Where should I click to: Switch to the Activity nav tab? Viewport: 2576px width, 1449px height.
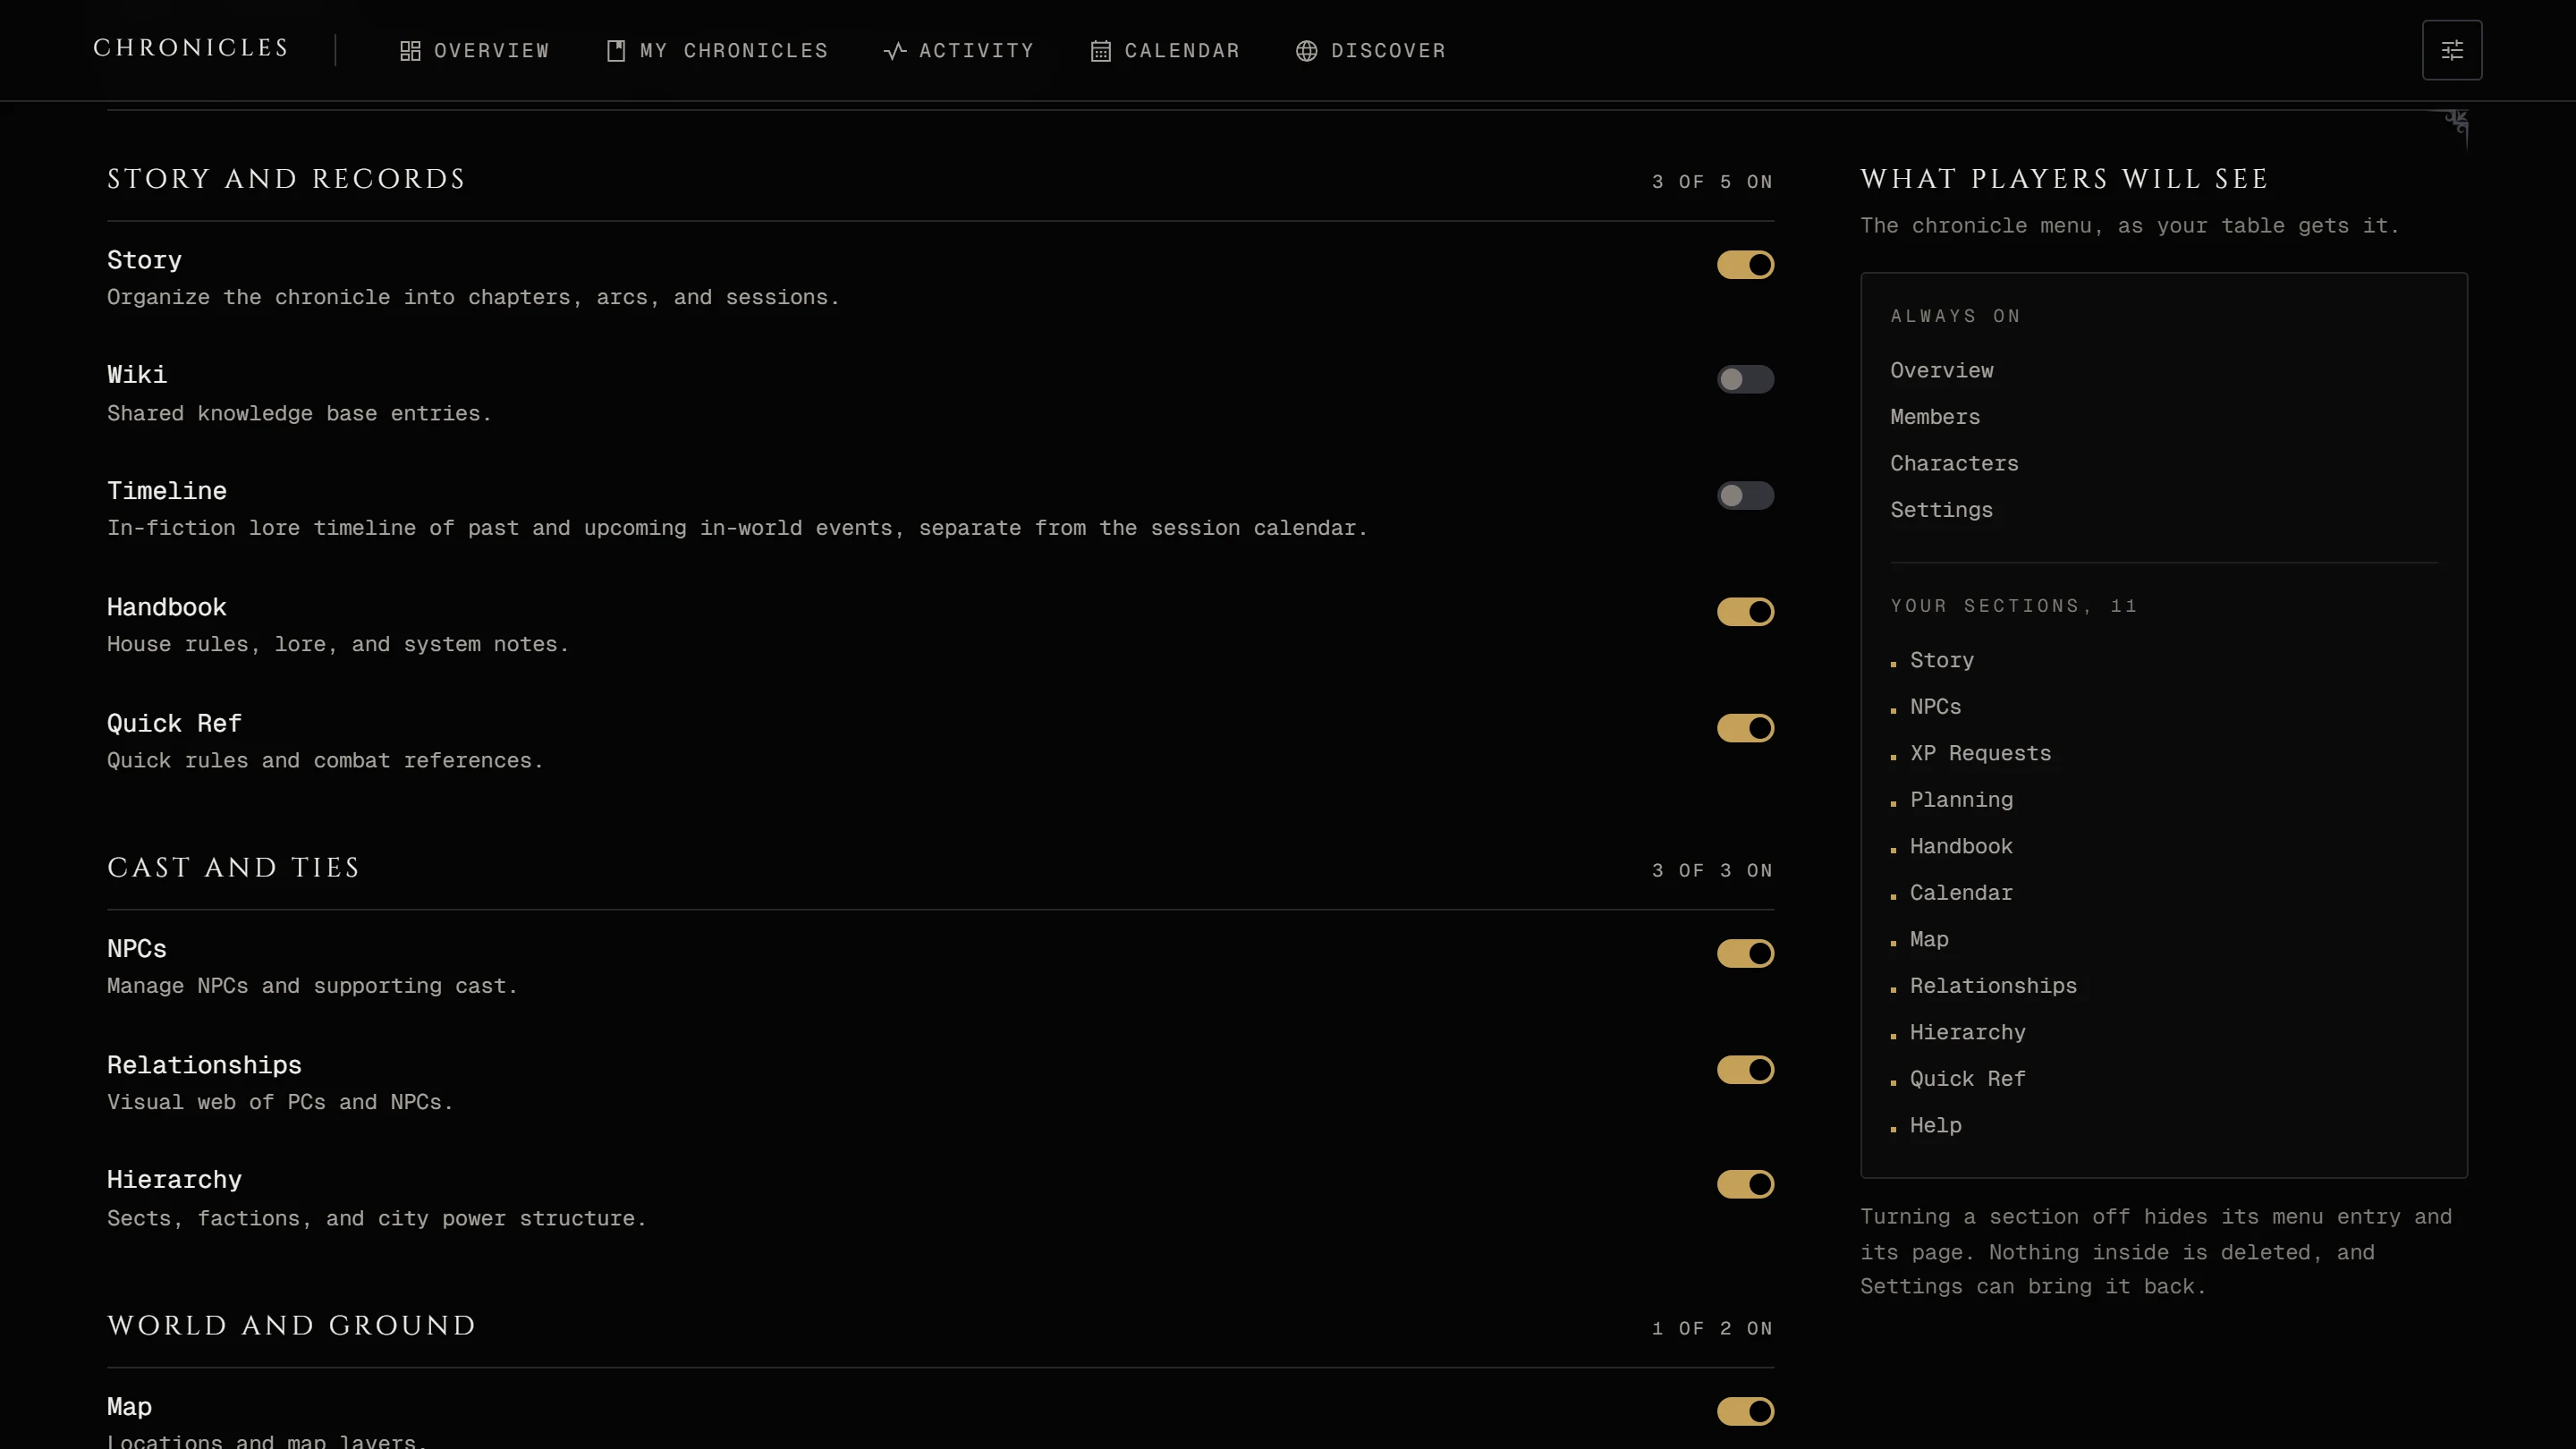[959, 51]
